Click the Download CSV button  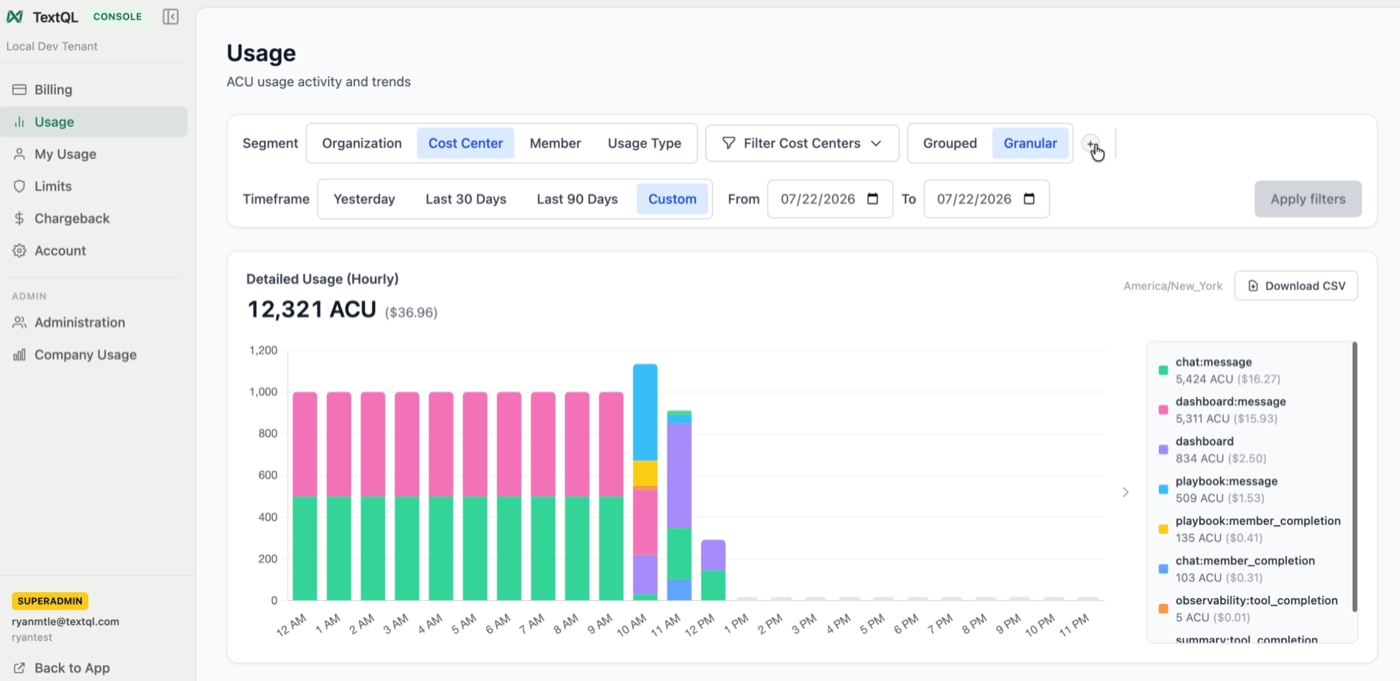pyautogui.click(x=1296, y=286)
